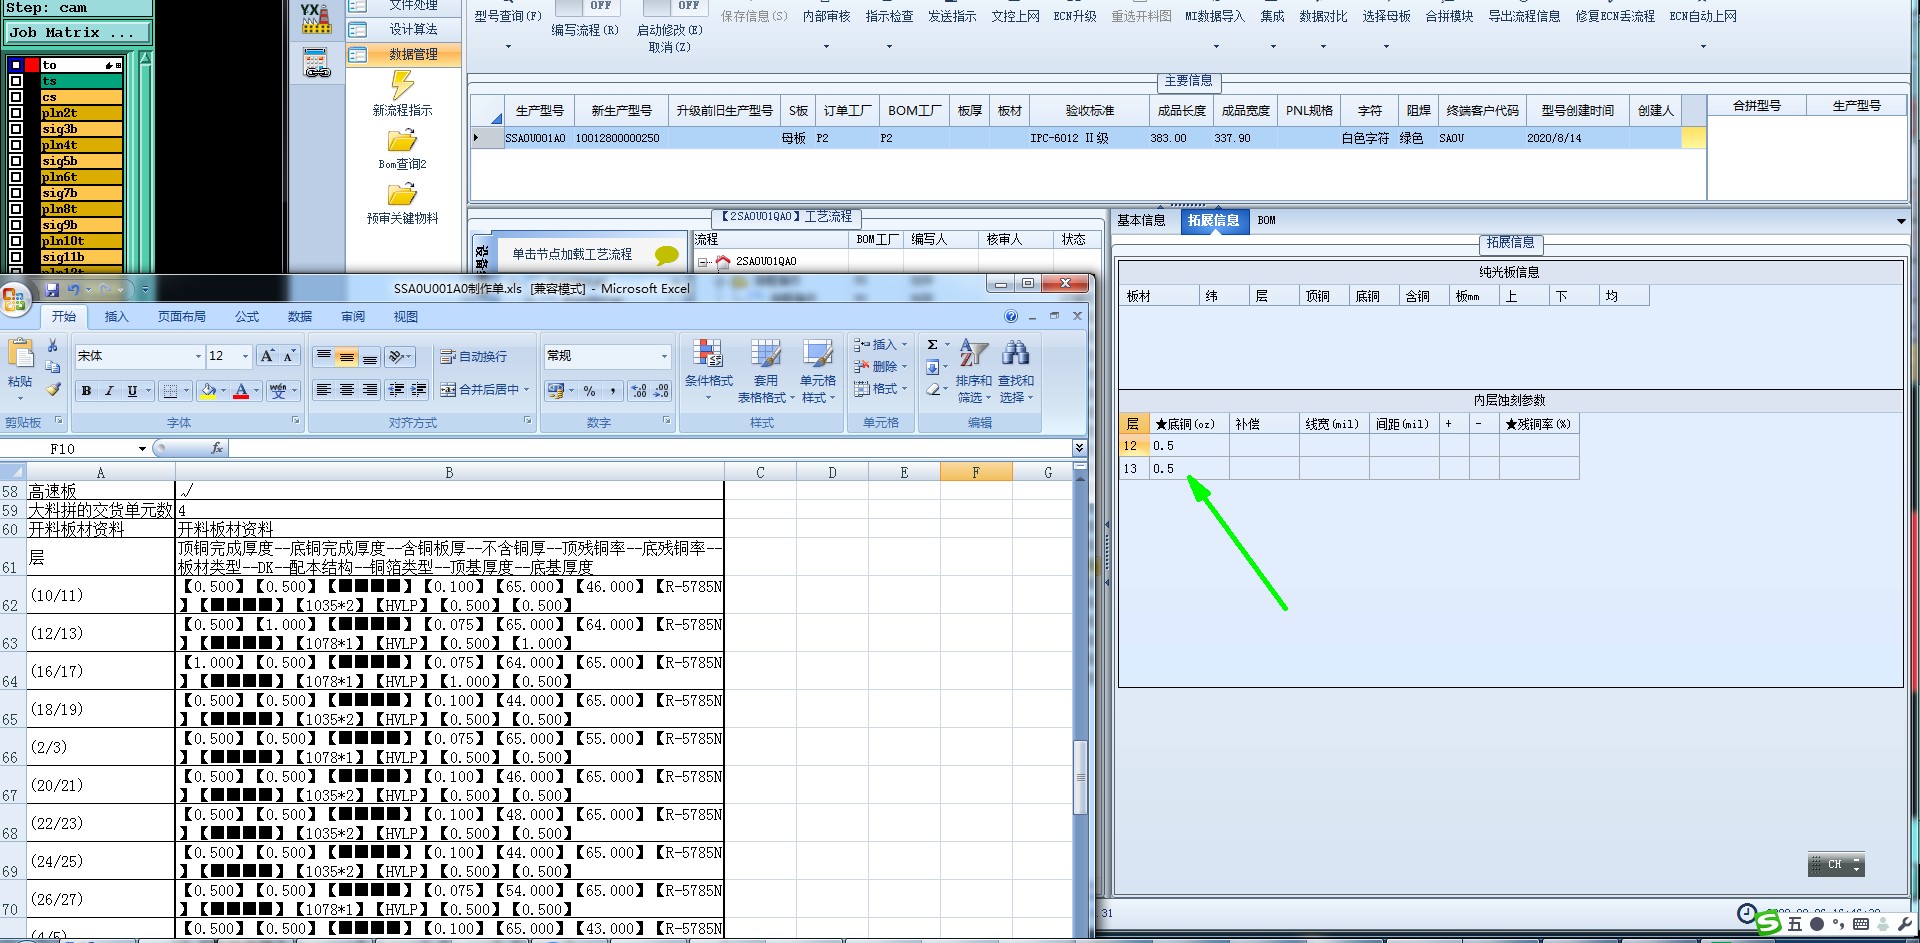Switch to Excel 插入 ribbon tab
The height and width of the screenshot is (943, 1920).
click(x=117, y=317)
